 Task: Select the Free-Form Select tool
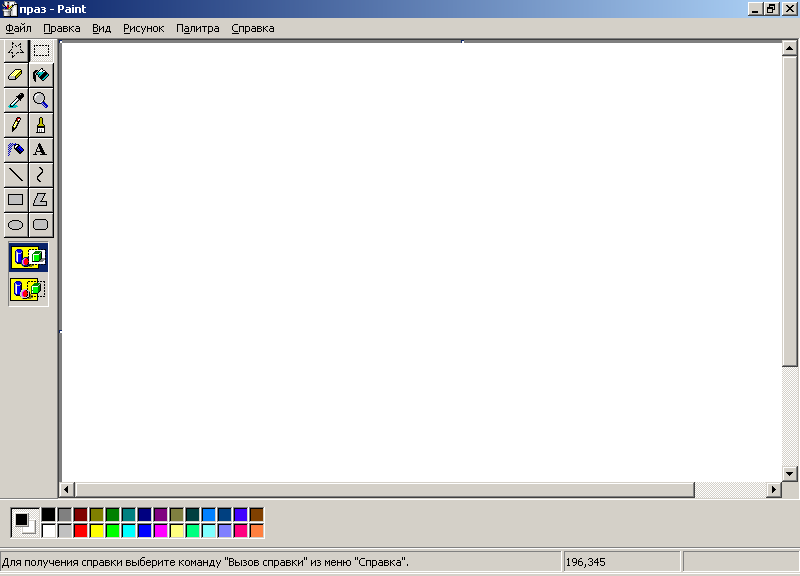point(16,50)
